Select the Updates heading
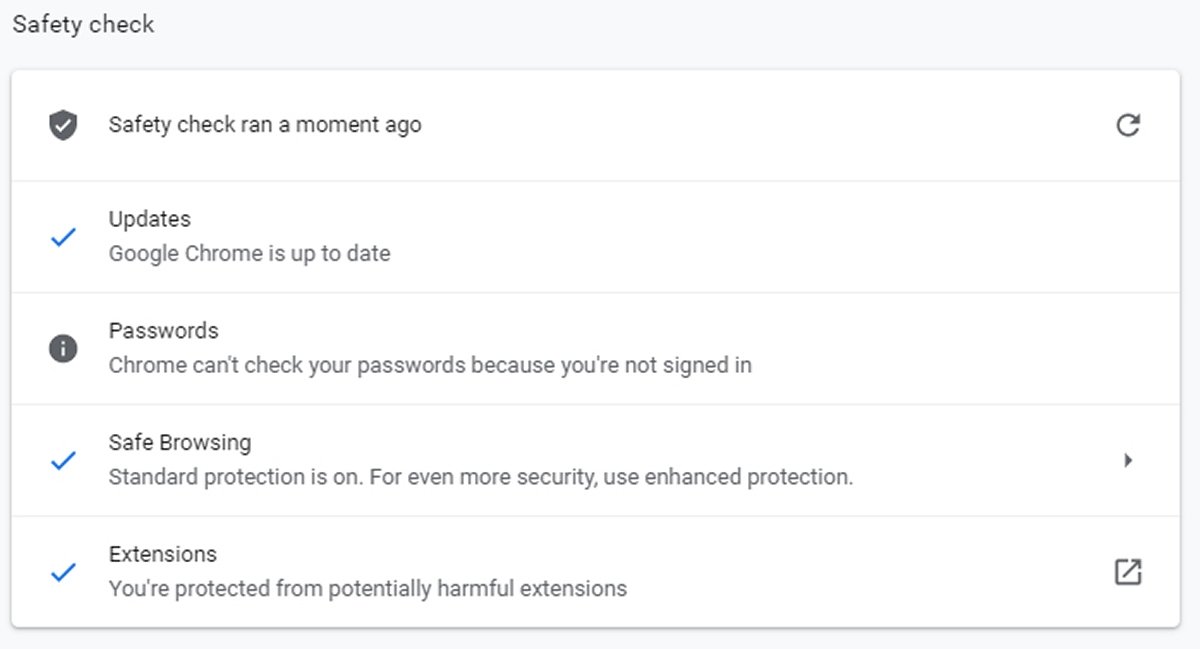This screenshot has height=649, width=1200. tap(149, 219)
